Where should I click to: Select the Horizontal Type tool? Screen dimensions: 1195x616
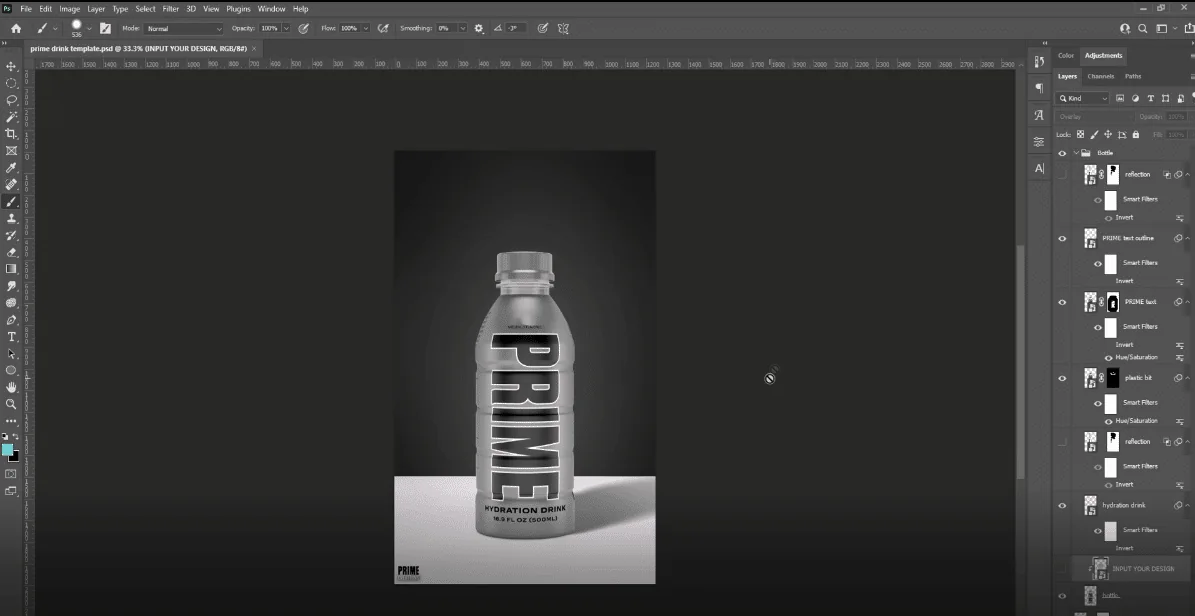point(11,336)
